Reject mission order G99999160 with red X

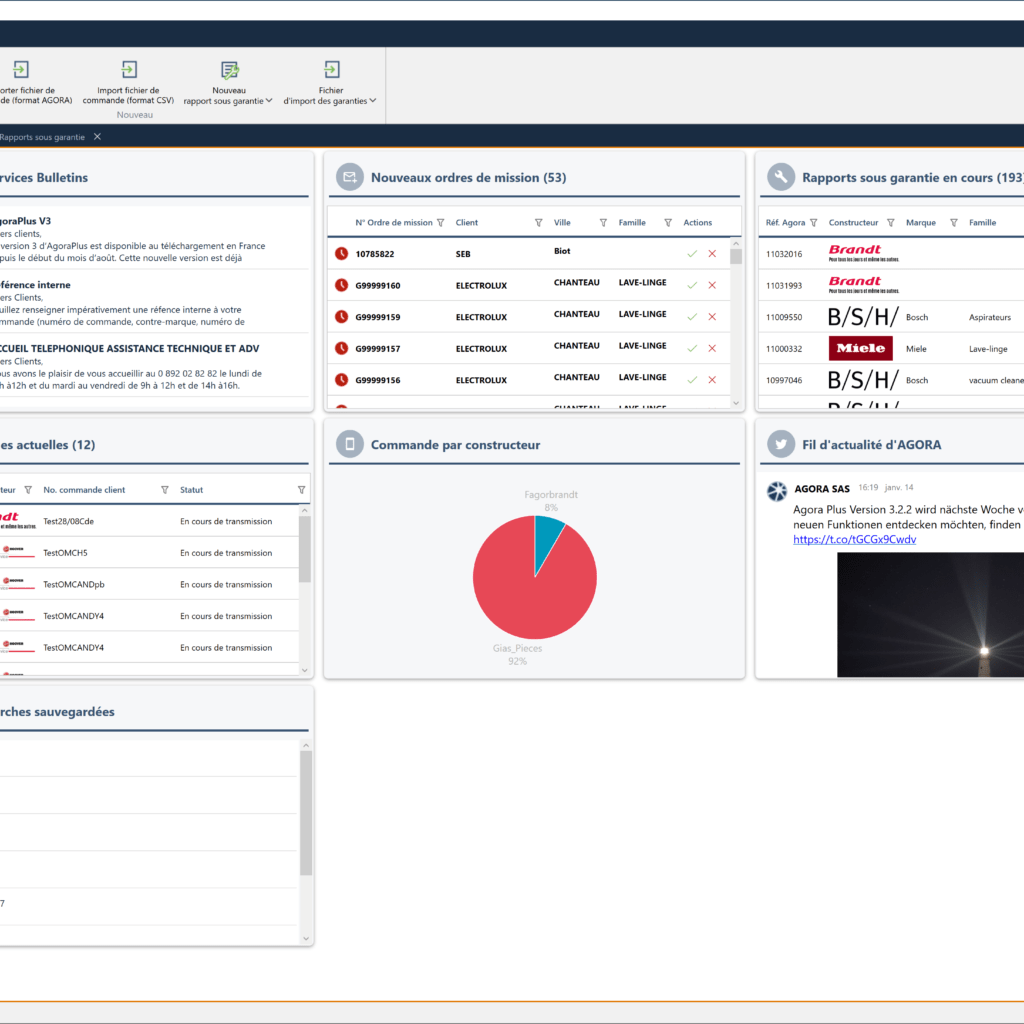pyautogui.click(x=712, y=286)
